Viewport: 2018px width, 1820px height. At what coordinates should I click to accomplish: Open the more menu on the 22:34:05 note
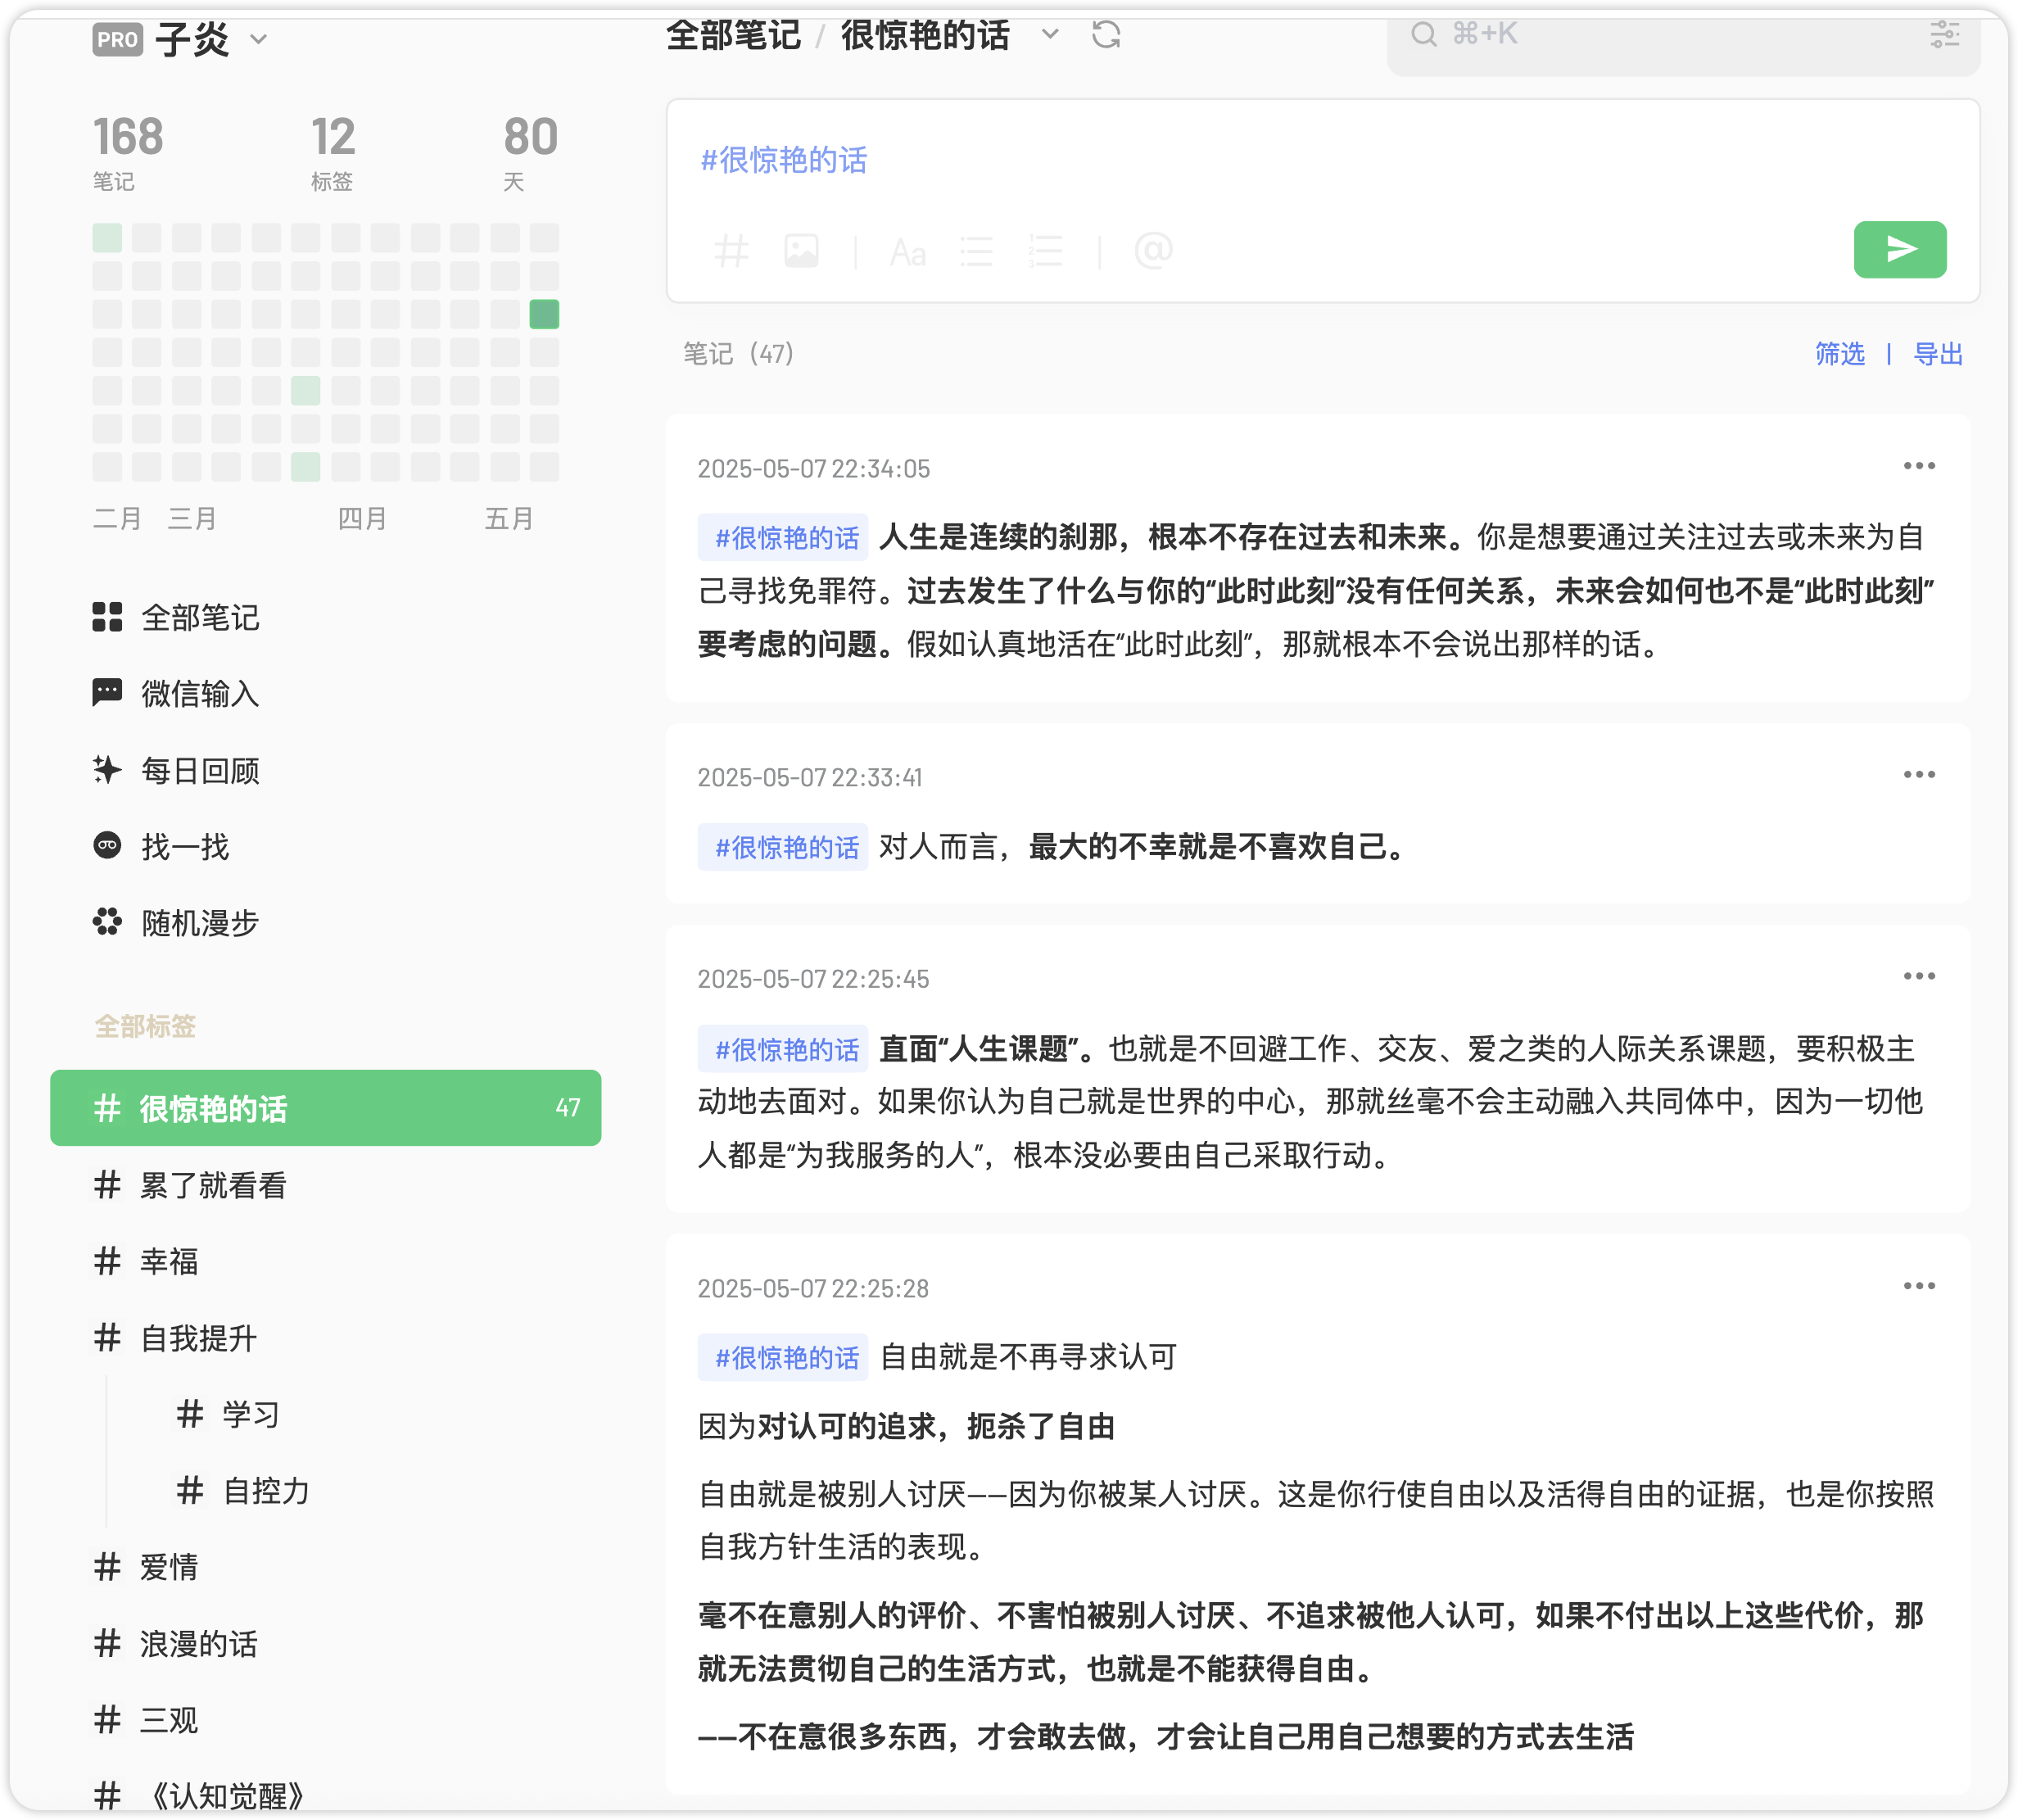tap(1918, 466)
